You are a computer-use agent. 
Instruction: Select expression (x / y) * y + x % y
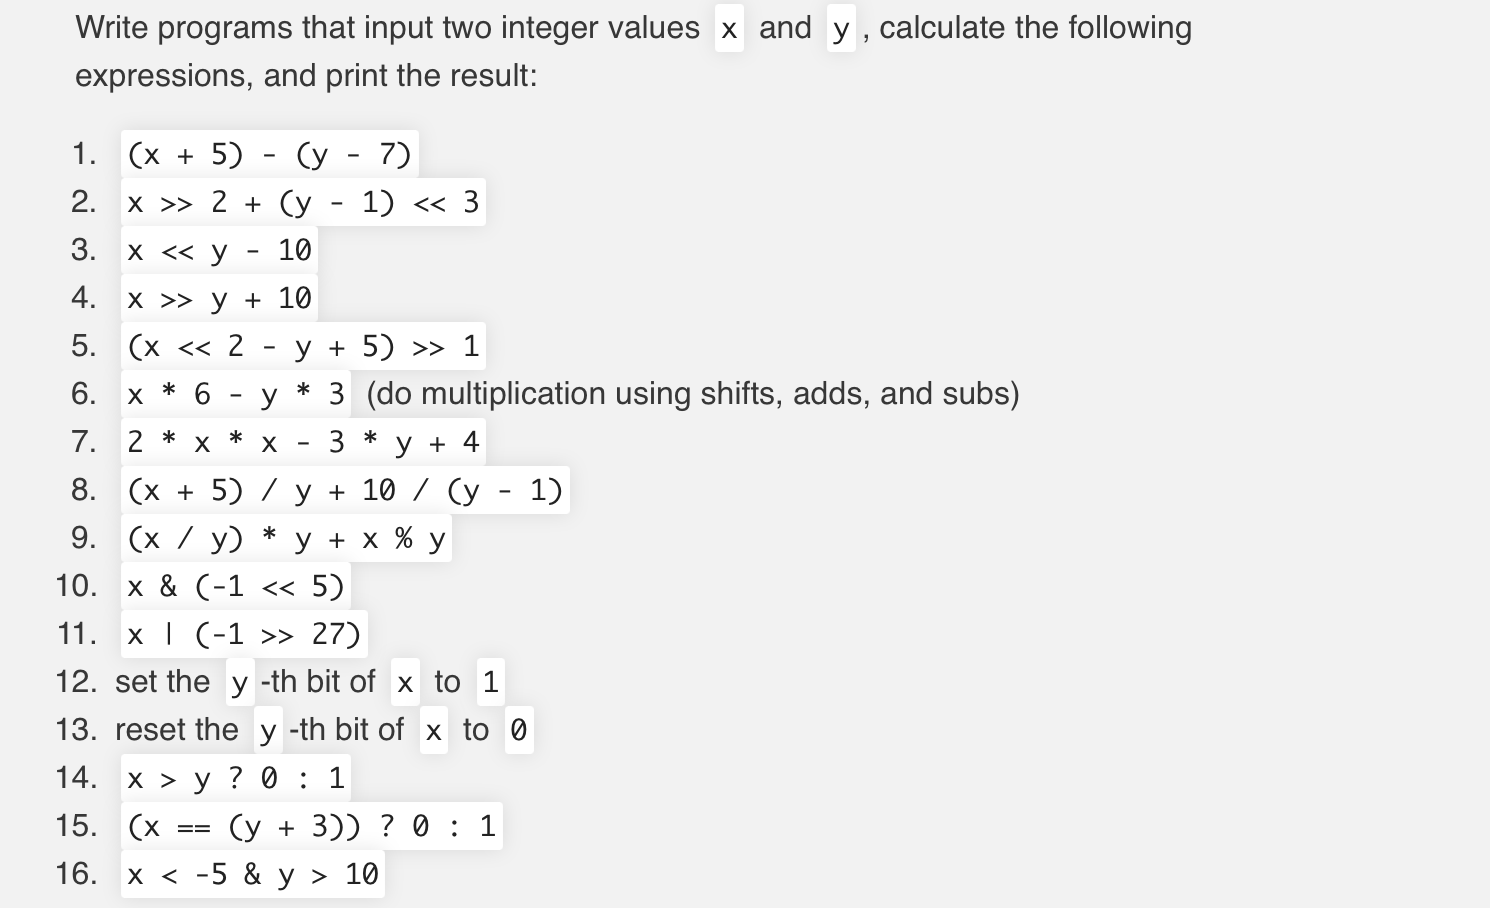286,538
